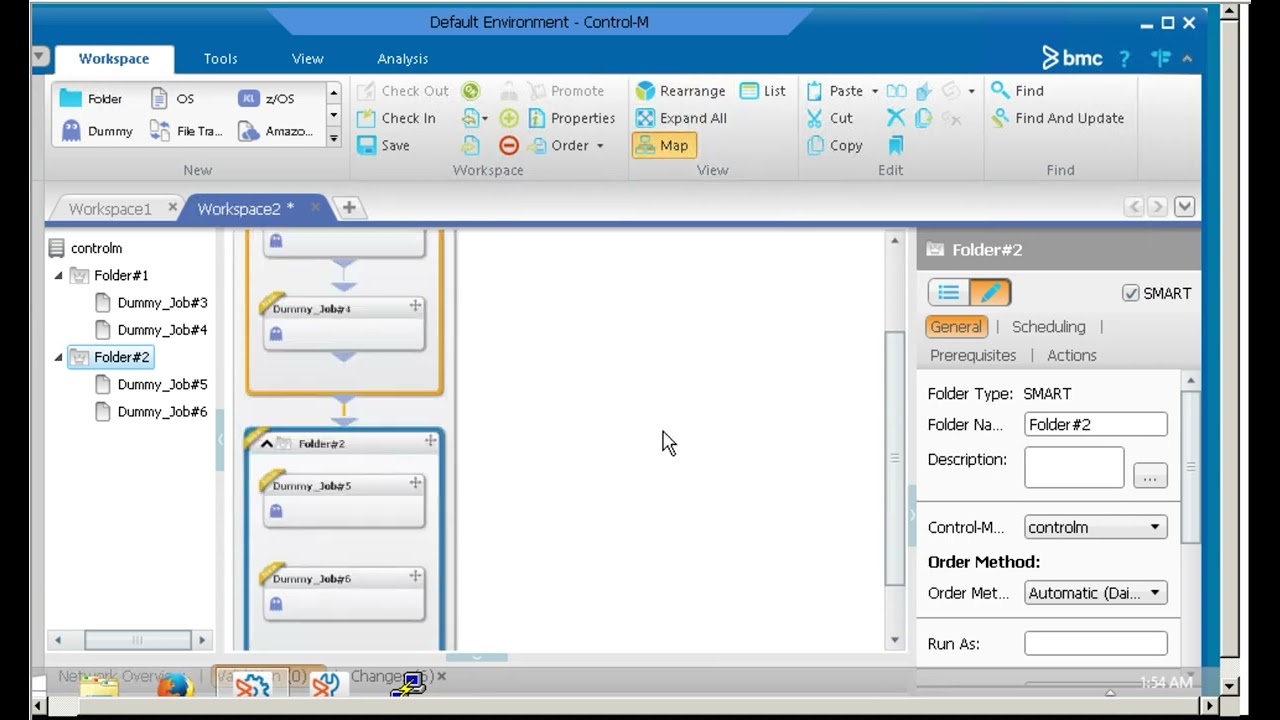Click the red minus delete icon
The image size is (1280, 720).
[x=509, y=145]
